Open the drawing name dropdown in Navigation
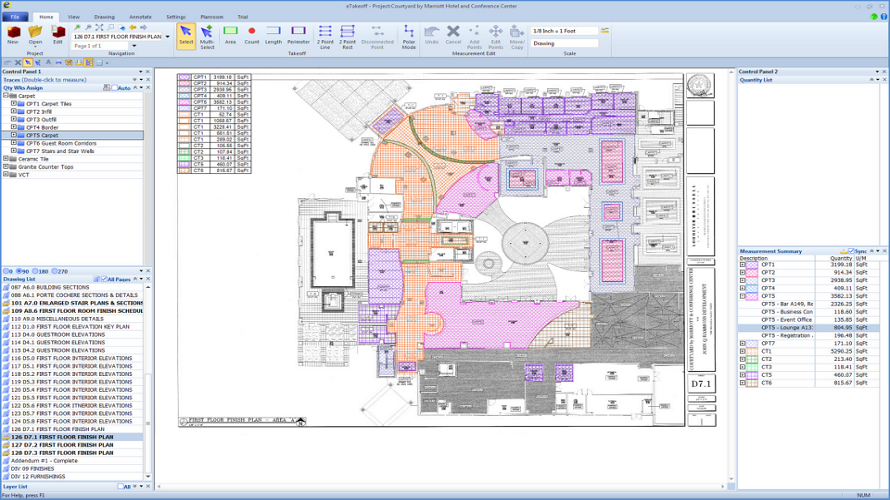Screen dimensions: 890x500 [167, 37]
